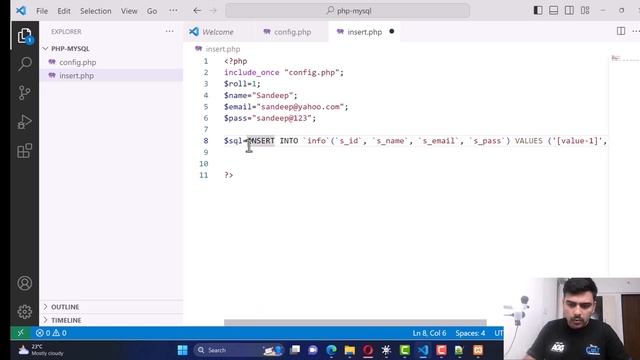Toggle the primary side bar layout icon
The height and width of the screenshot is (360, 640).
click(538, 11)
